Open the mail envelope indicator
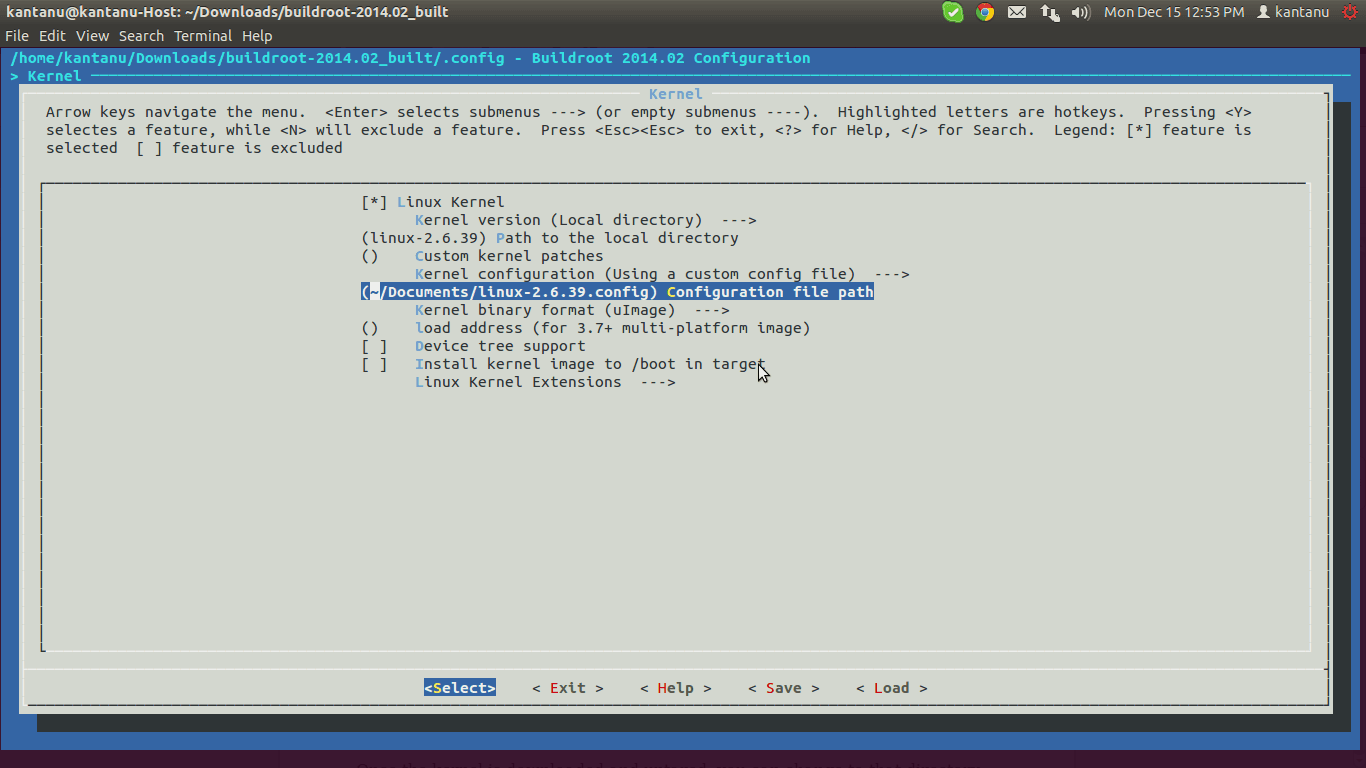 1017,12
